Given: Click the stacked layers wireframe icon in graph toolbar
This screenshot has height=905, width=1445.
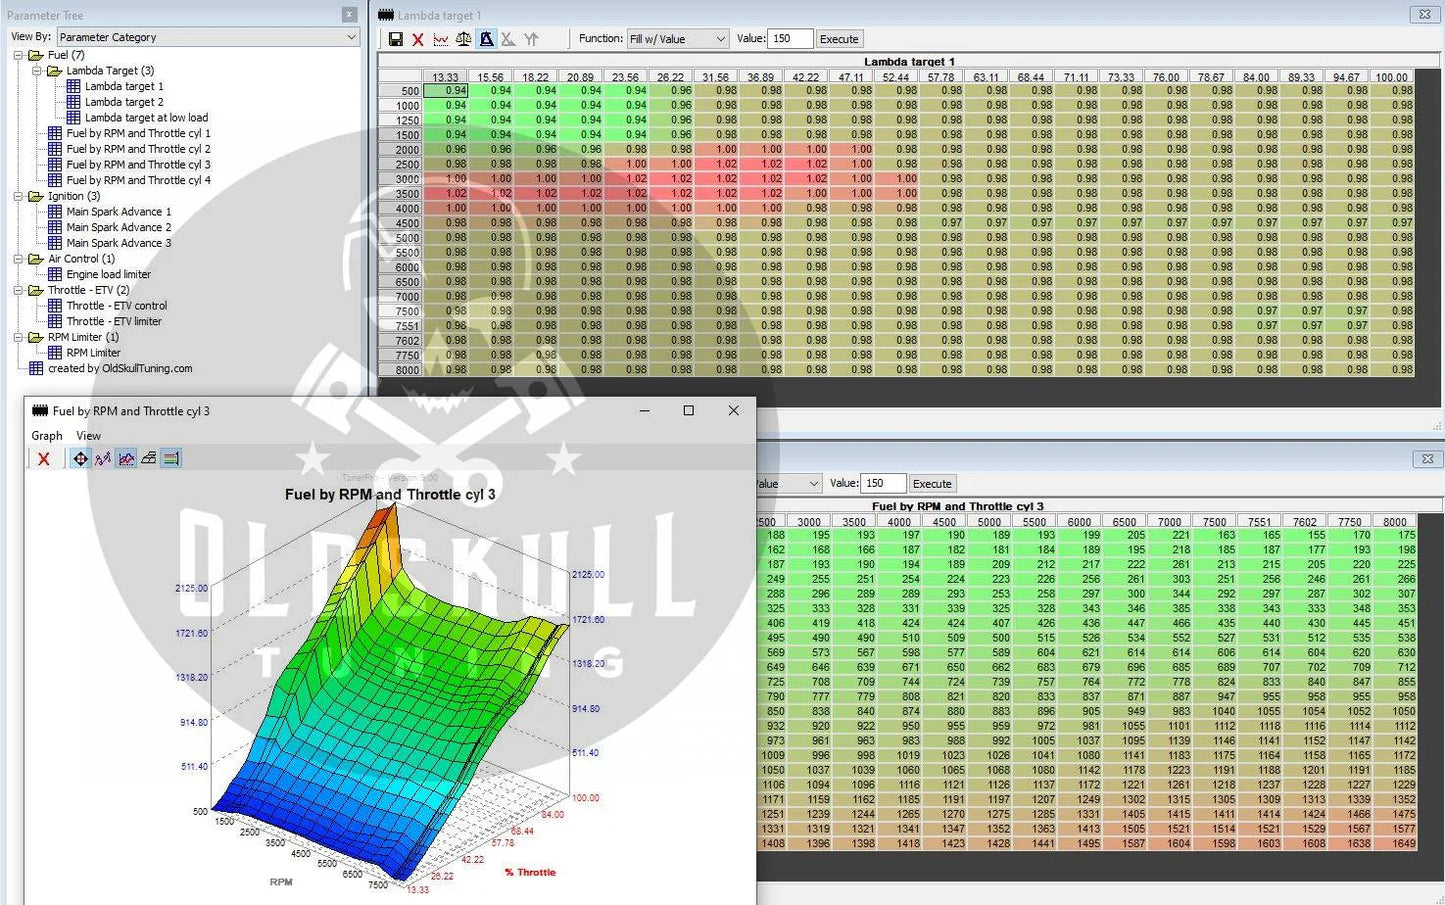Looking at the screenshot, I should [x=148, y=459].
